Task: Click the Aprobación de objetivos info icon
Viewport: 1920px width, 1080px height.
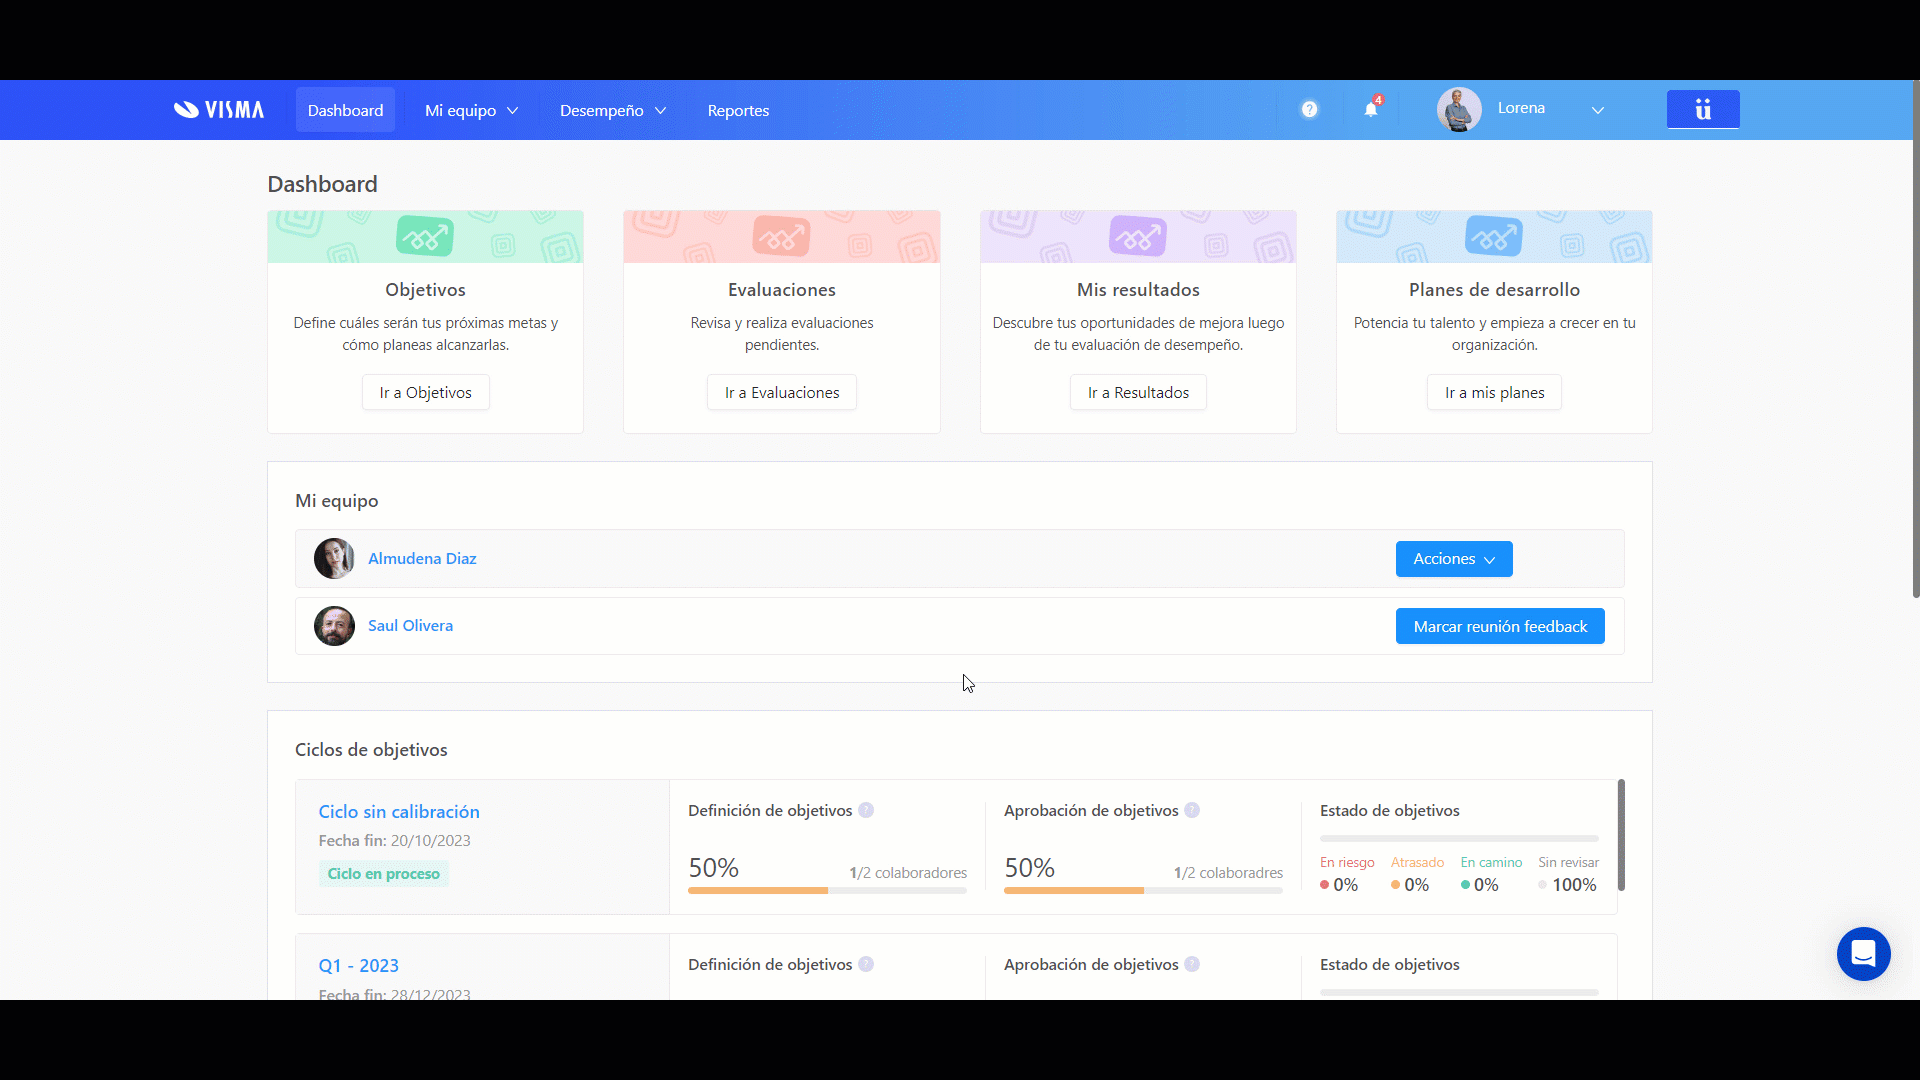Action: point(1192,810)
